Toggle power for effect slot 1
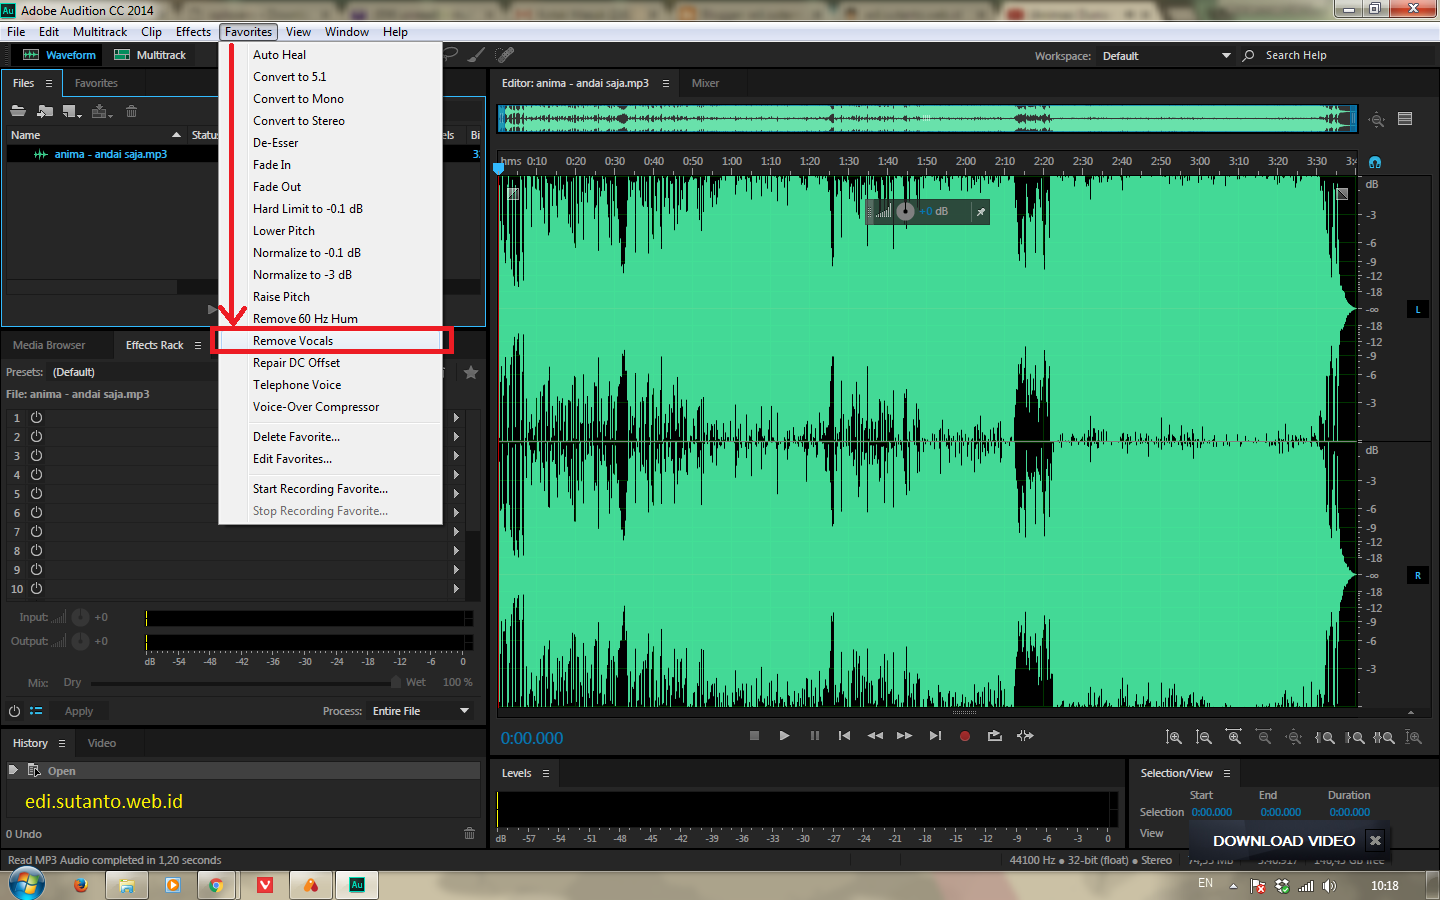This screenshot has height=900, width=1440. coord(36,418)
